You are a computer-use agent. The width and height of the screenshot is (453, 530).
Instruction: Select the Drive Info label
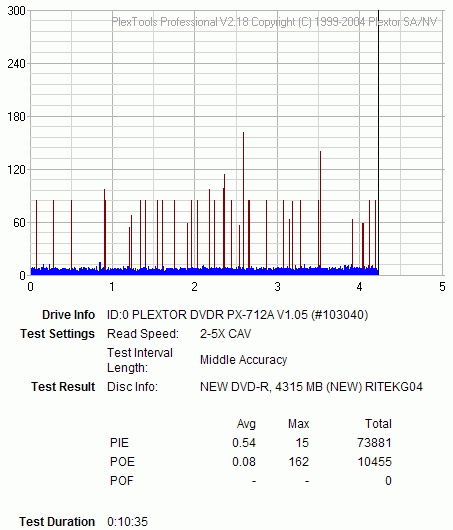[x=68, y=315]
